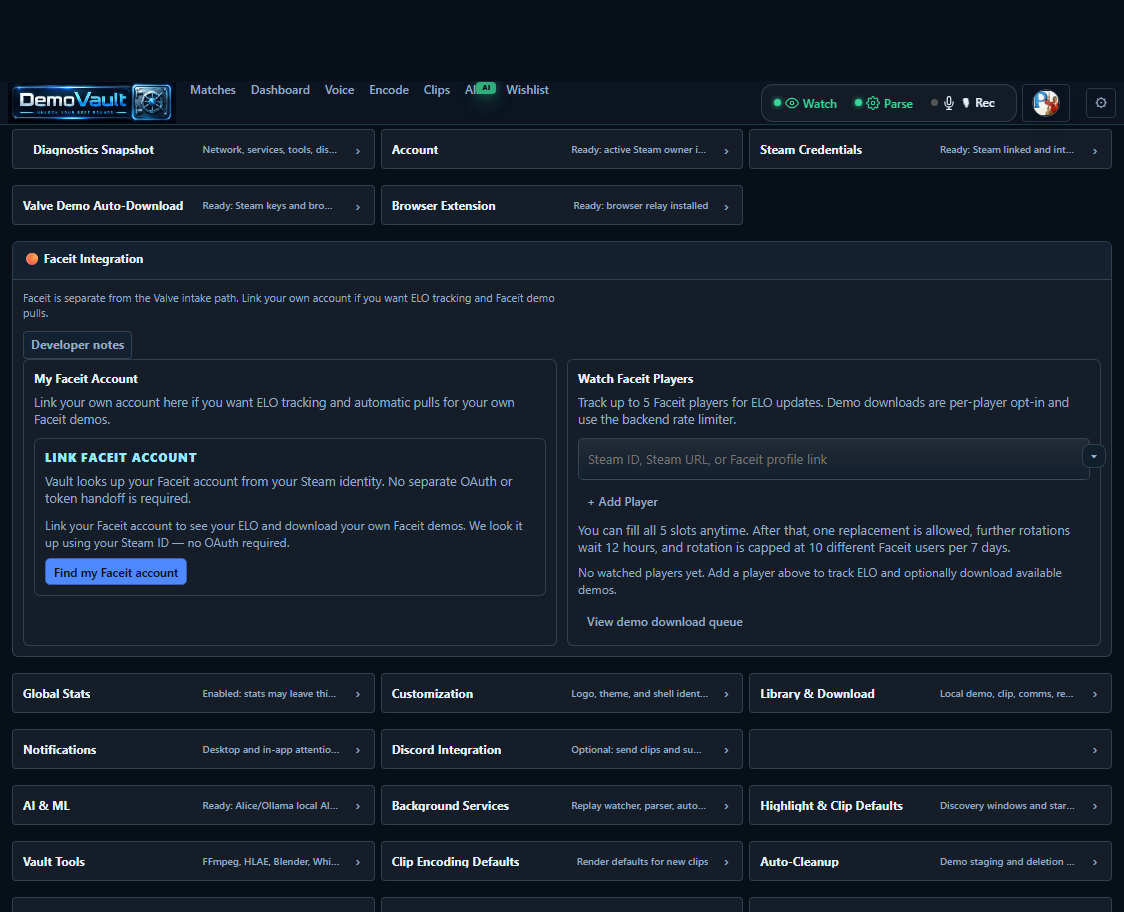Screen dimensions: 1124x912
Task: Click the LINK FACEIT ACCOUNT heading
Action: coord(120,457)
